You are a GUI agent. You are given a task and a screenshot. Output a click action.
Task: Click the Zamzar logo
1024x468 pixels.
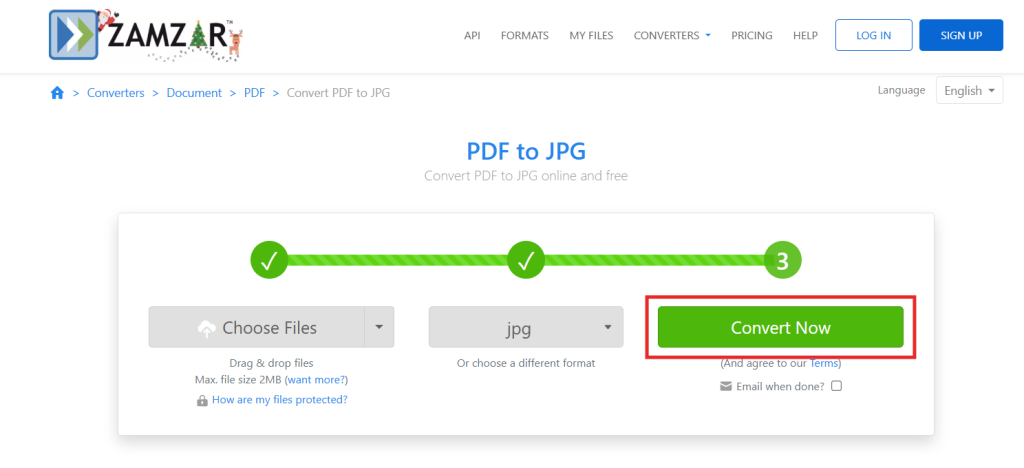tap(147, 35)
